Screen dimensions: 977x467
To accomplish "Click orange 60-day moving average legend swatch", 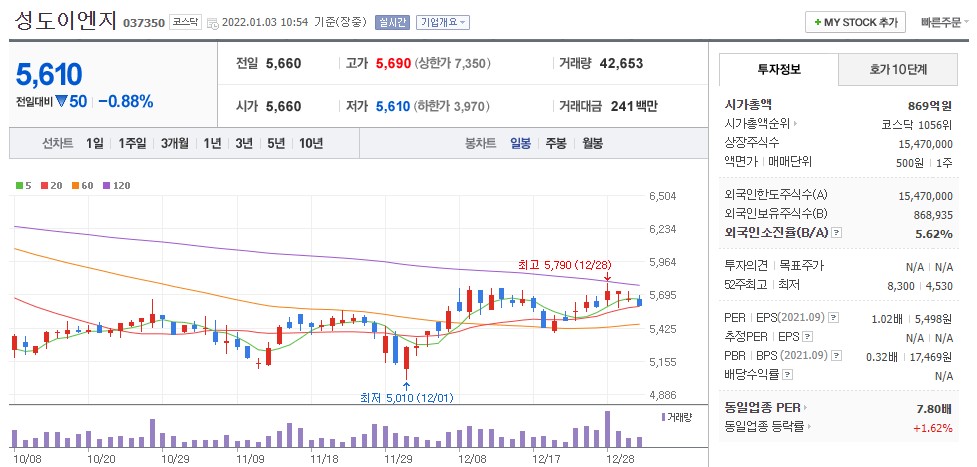I will click(x=75, y=185).
